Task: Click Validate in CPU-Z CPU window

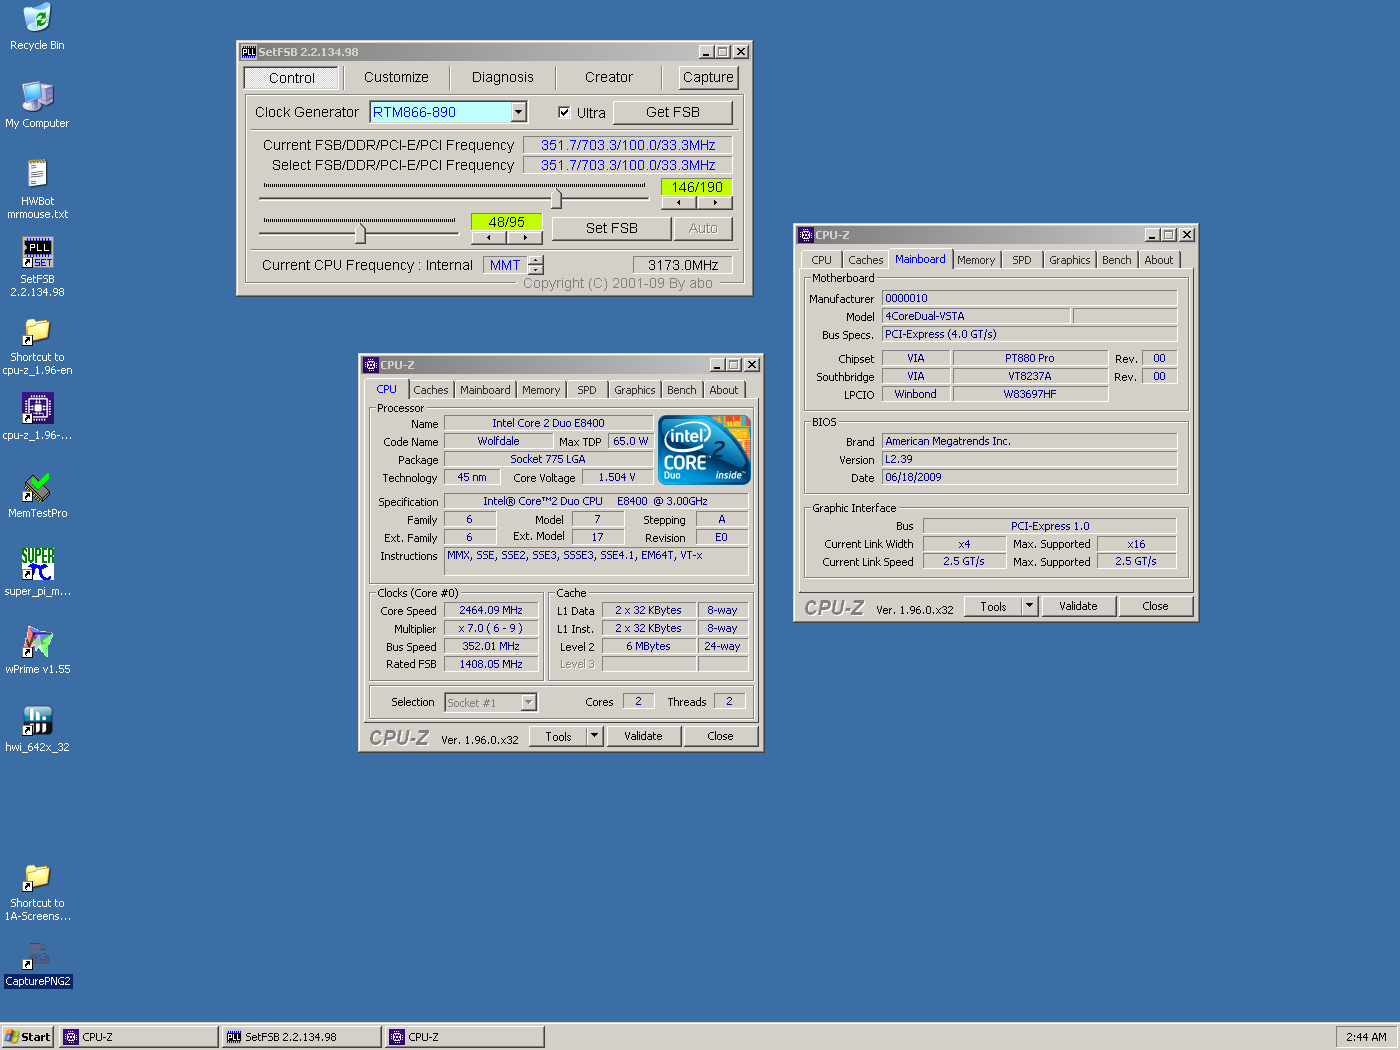Action: [643, 736]
